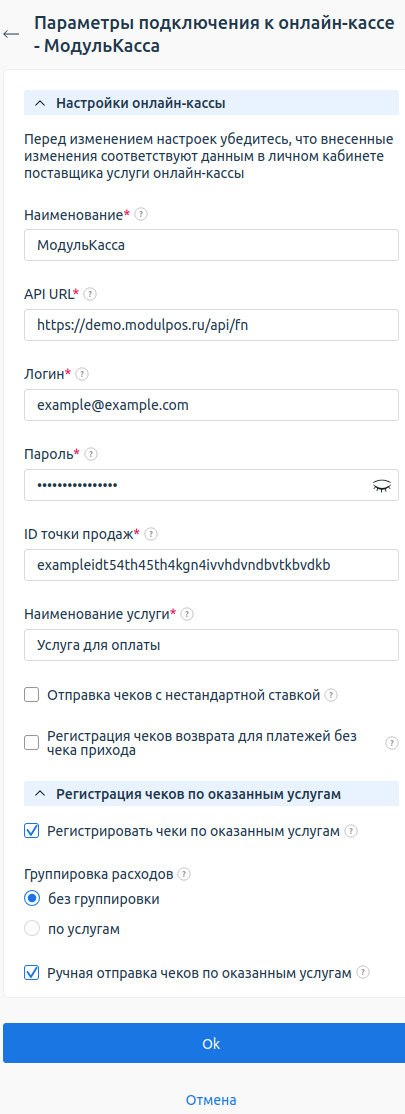Click the Логин email input field
This screenshot has width=405, height=1114.
click(211, 405)
